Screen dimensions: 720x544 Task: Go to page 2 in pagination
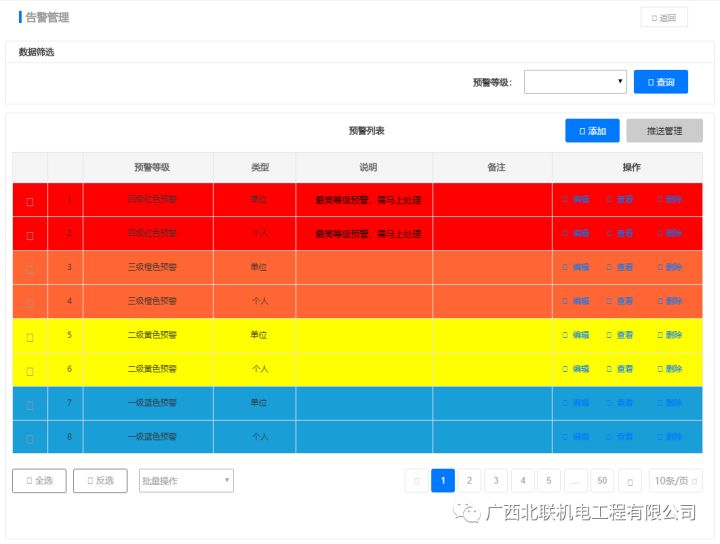469,481
